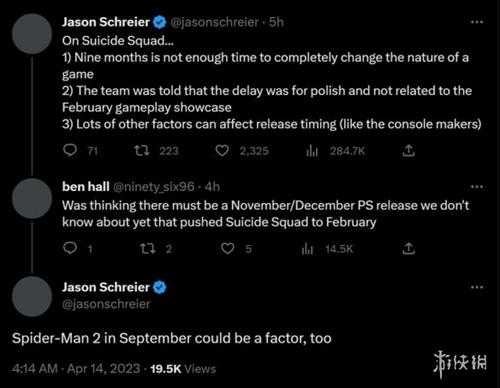
Task: Open more options on first Jason Schreier tweet
Action: [477, 22]
